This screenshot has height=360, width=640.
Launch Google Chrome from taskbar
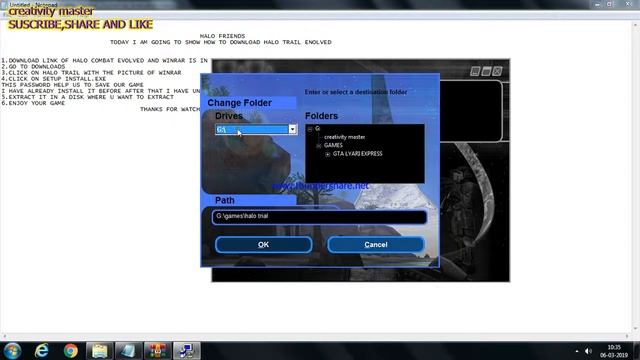click(71, 351)
